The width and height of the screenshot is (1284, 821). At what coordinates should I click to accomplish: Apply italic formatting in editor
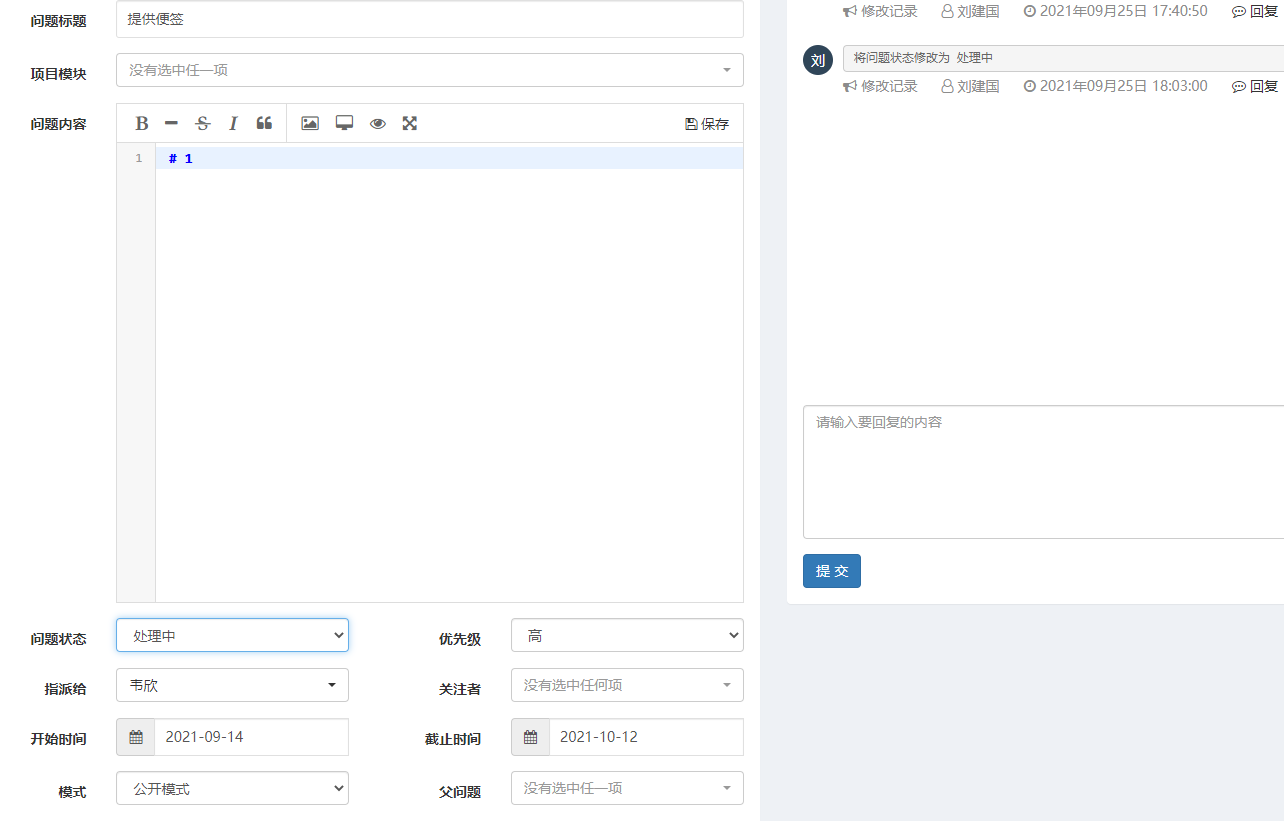point(233,123)
